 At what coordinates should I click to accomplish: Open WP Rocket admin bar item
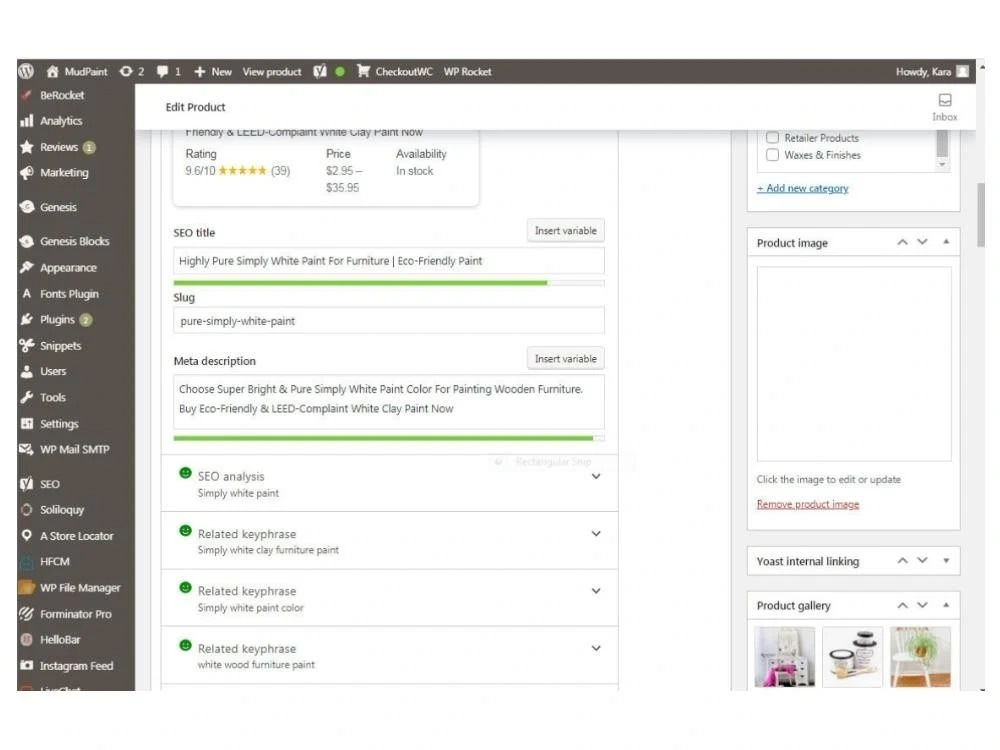pos(467,71)
